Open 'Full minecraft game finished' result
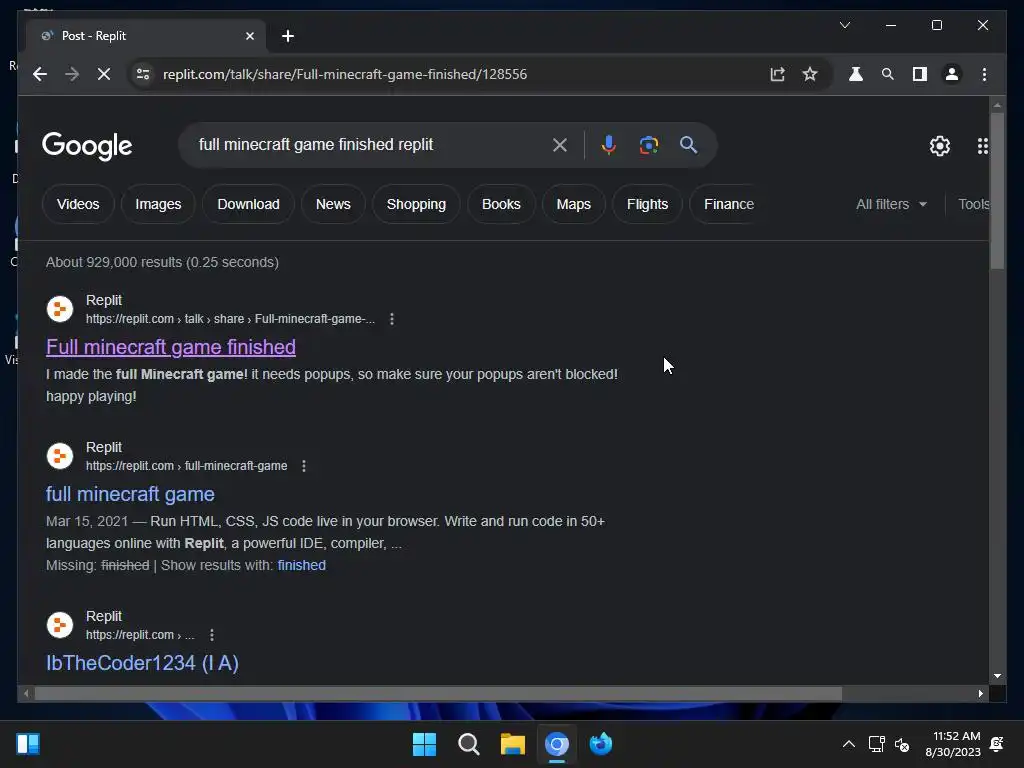The width and height of the screenshot is (1024, 768). (170, 347)
